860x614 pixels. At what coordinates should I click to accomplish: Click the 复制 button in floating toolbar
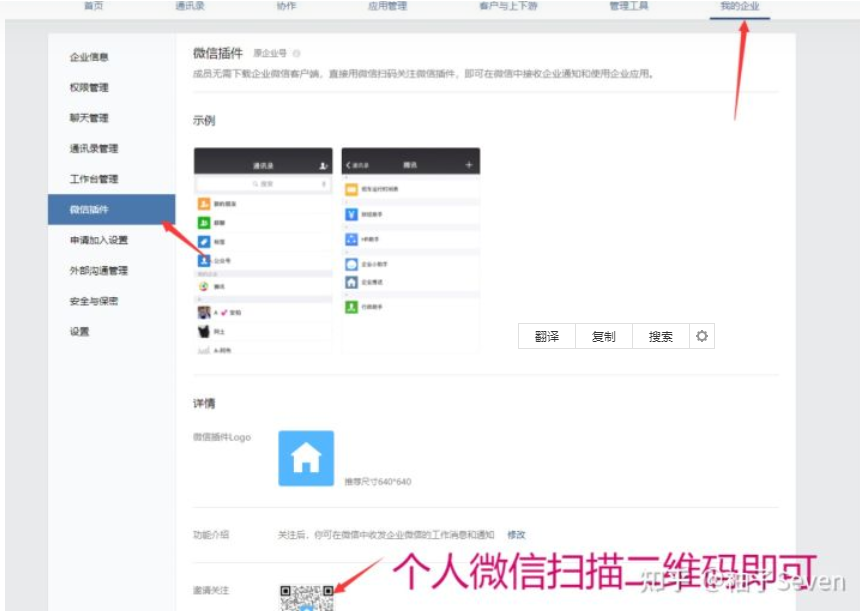tap(604, 336)
